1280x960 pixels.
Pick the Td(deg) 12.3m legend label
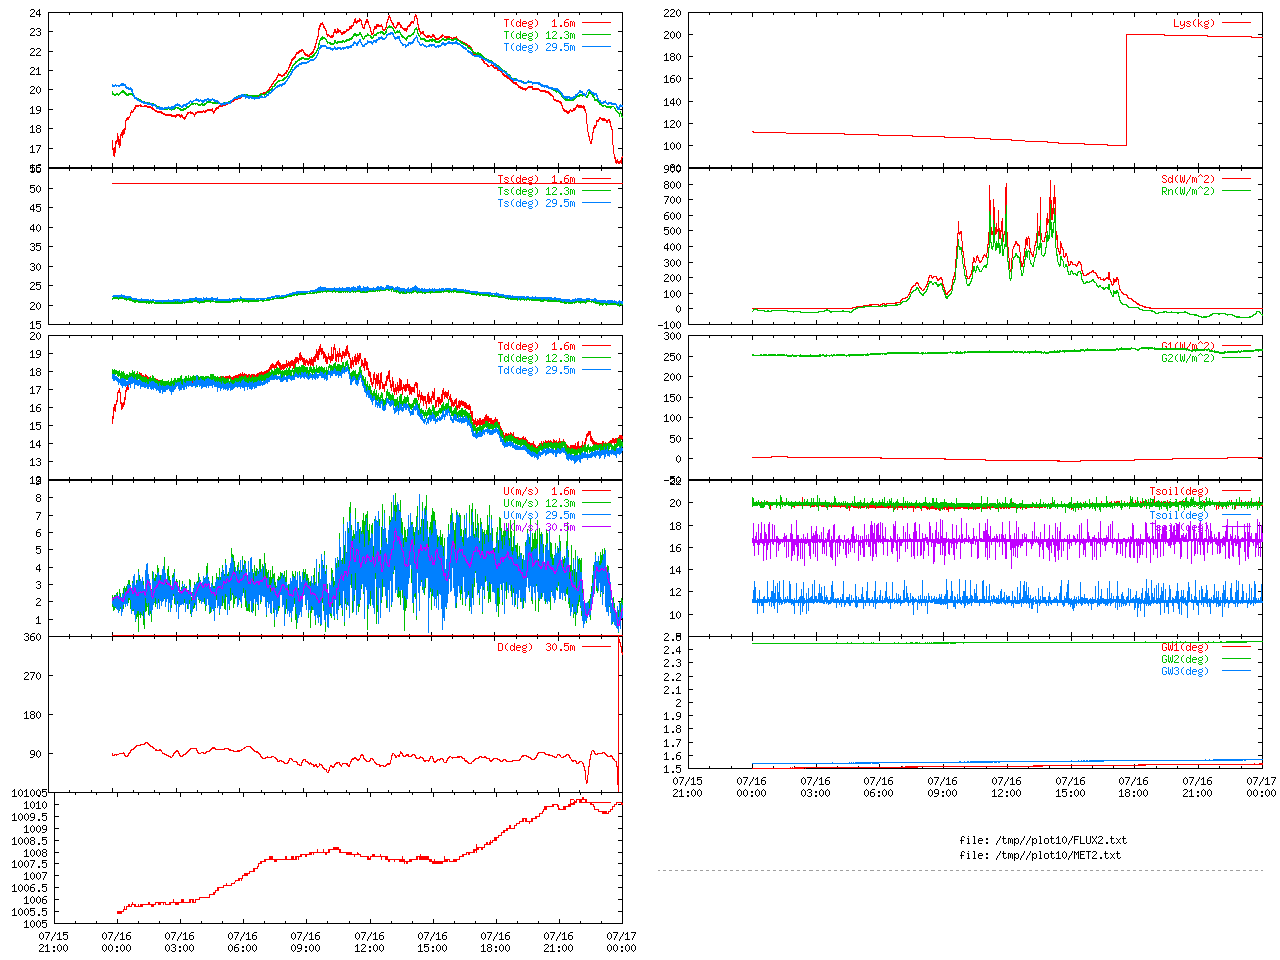pos(537,359)
